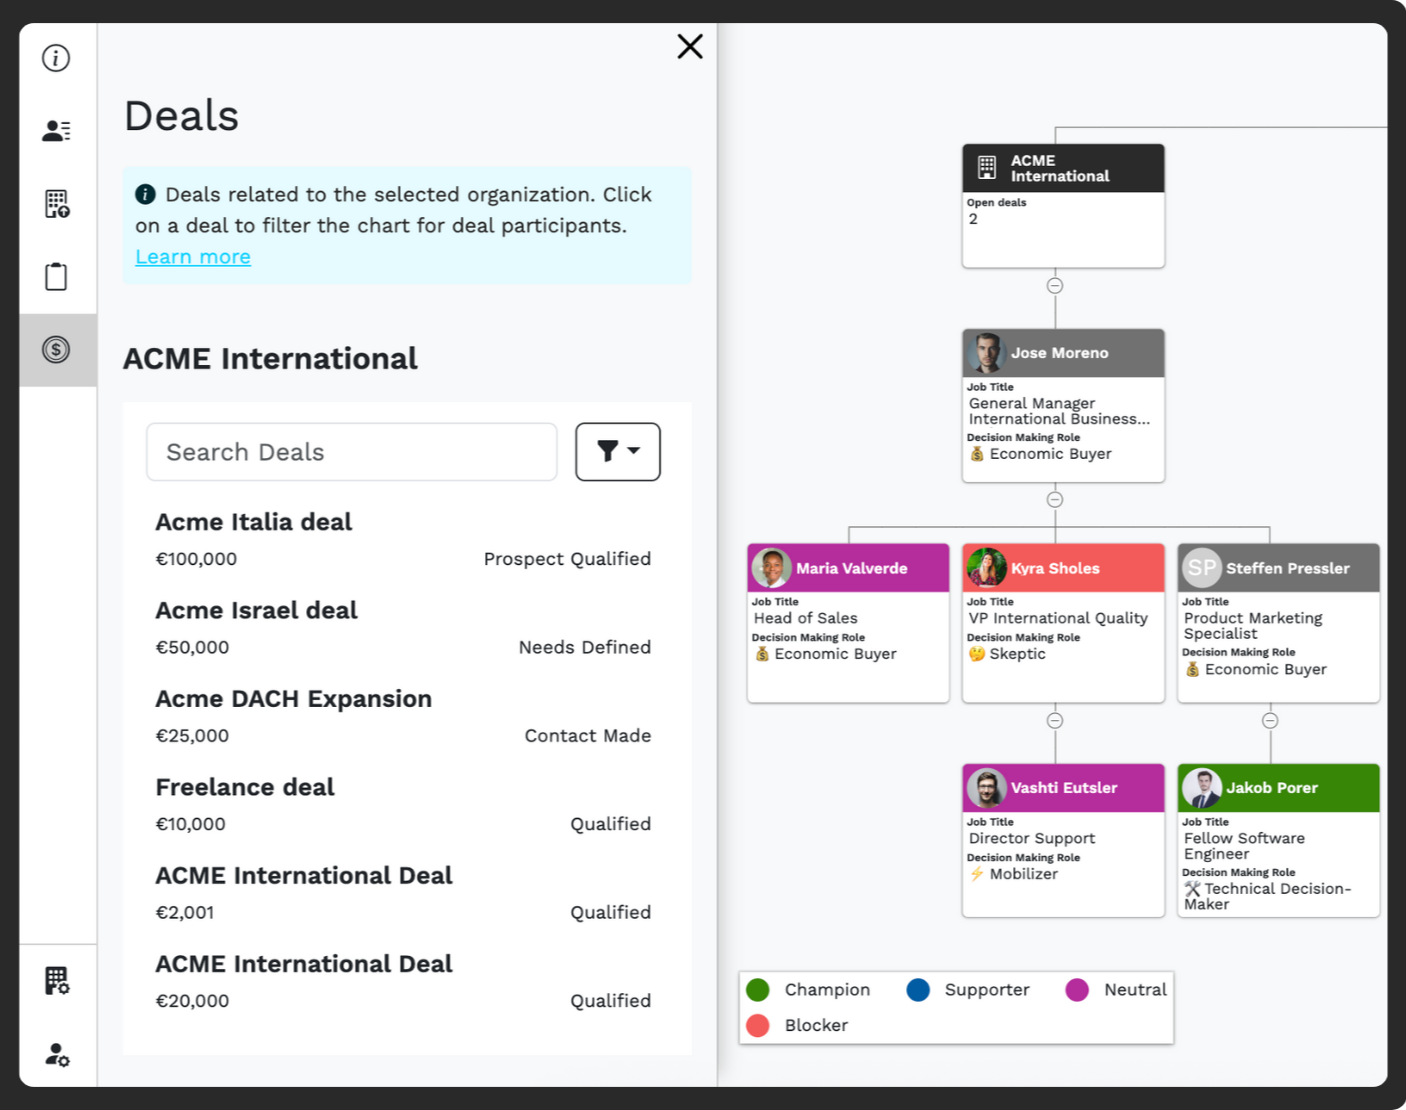Open the contacts list sidebar icon
The width and height of the screenshot is (1406, 1110).
[56, 131]
